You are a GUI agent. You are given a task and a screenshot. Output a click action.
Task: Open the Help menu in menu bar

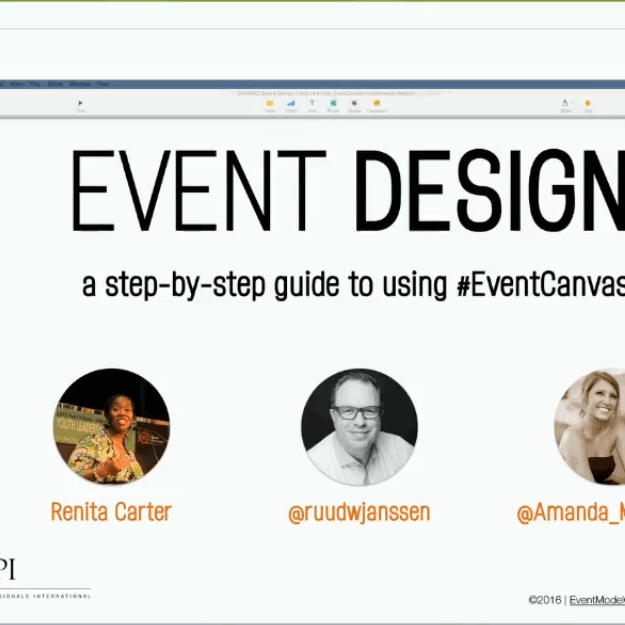(x=103, y=84)
